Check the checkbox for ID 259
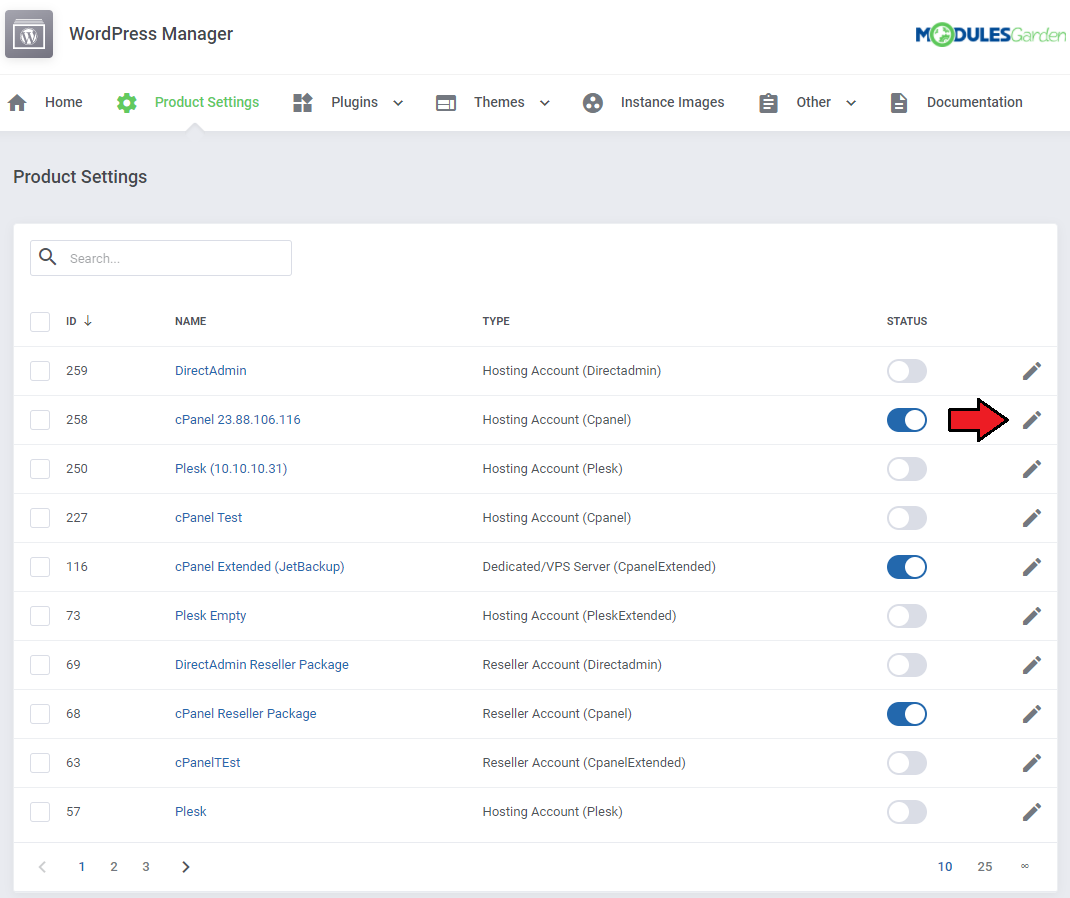 [40, 371]
